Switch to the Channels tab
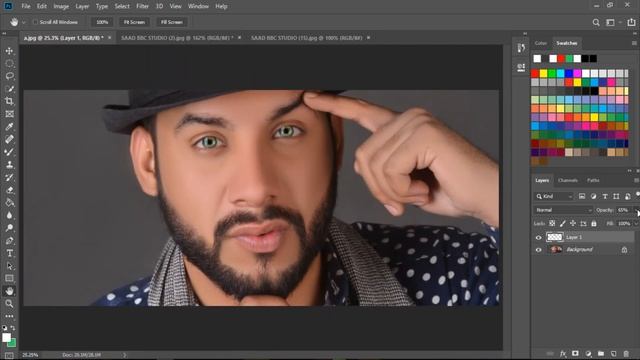The height and width of the screenshot is (360, 640). pos(568,180)
